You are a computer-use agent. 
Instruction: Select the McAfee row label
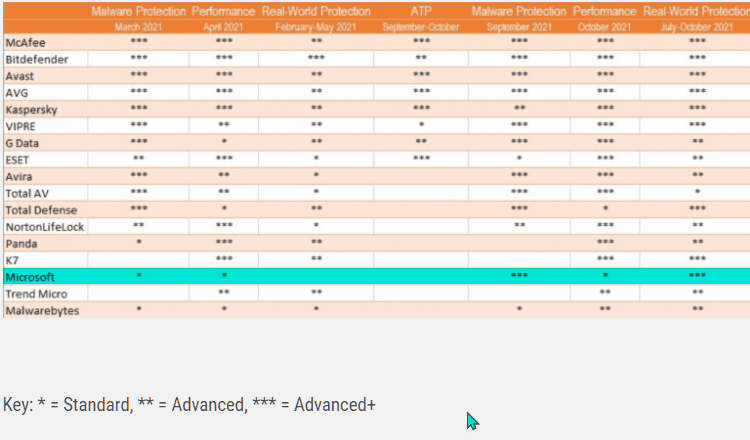(25, 43)
